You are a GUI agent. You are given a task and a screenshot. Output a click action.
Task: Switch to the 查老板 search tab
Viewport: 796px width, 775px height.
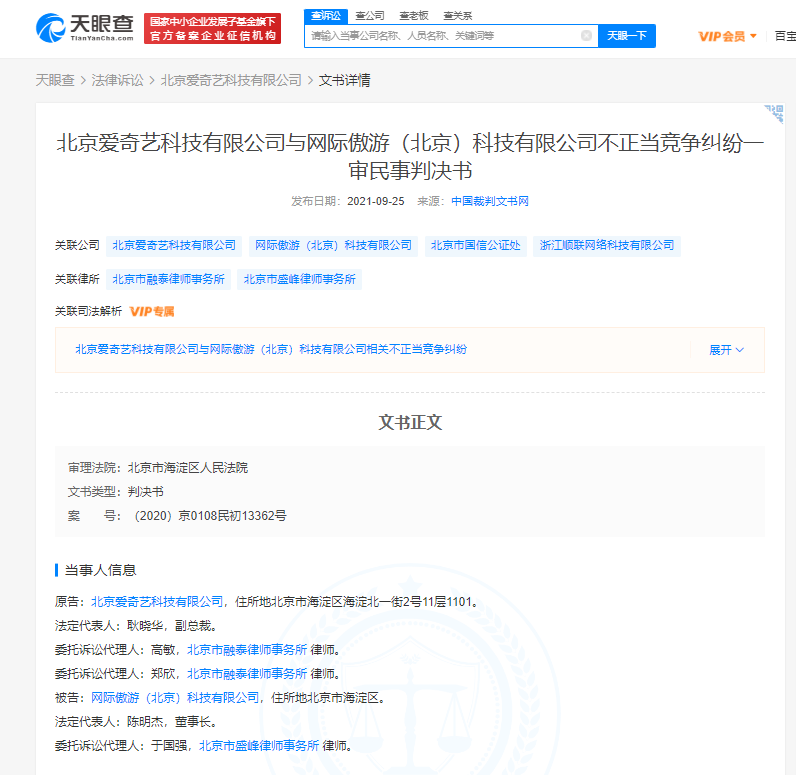(x=414, y=16)
